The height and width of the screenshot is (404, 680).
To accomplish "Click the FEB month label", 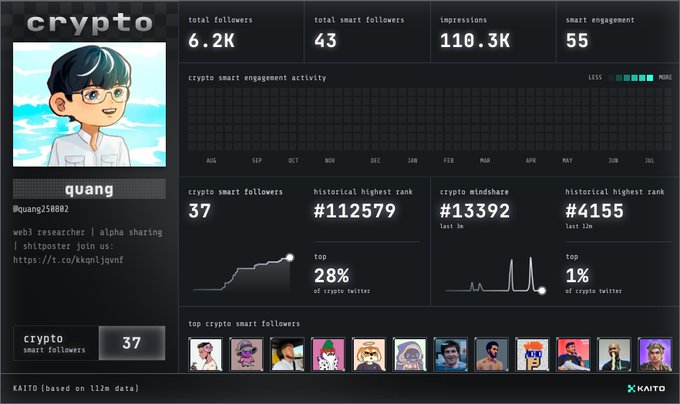I will [x=449, y=160].
